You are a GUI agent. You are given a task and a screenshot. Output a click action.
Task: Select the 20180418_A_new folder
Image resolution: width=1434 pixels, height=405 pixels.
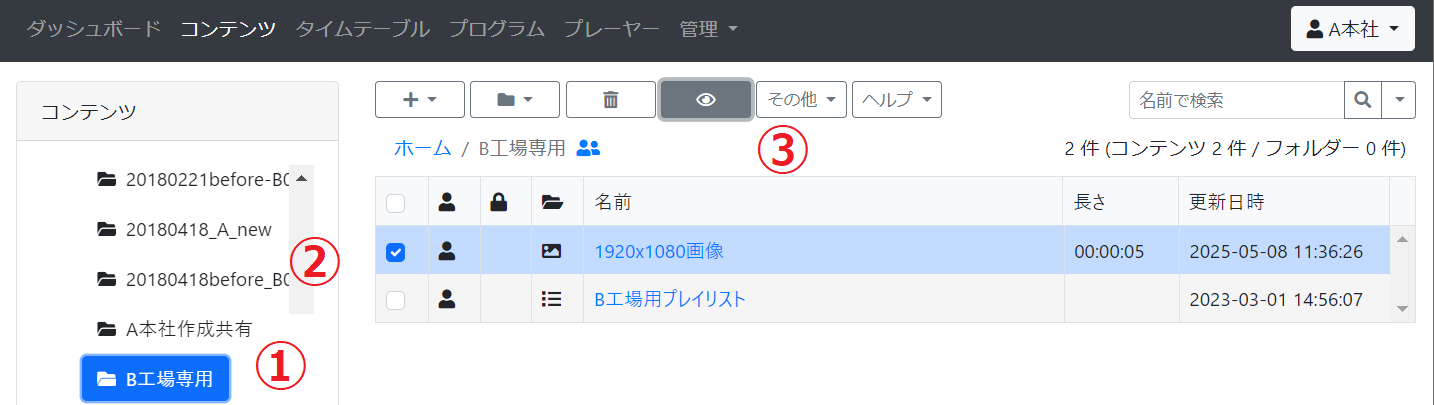click(185, 229)
